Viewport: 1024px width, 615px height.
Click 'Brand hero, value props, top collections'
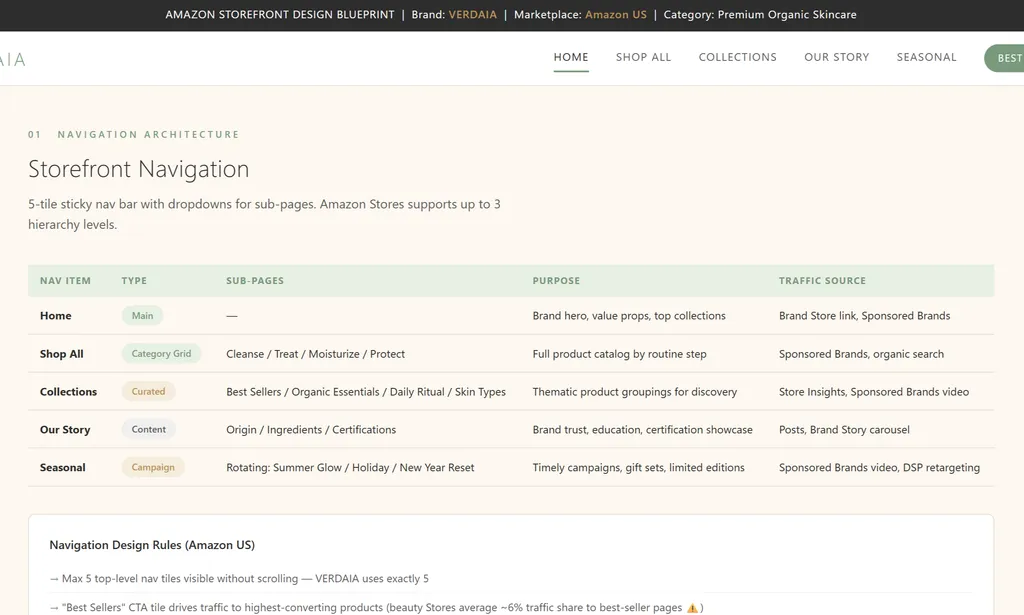(629, 316)
